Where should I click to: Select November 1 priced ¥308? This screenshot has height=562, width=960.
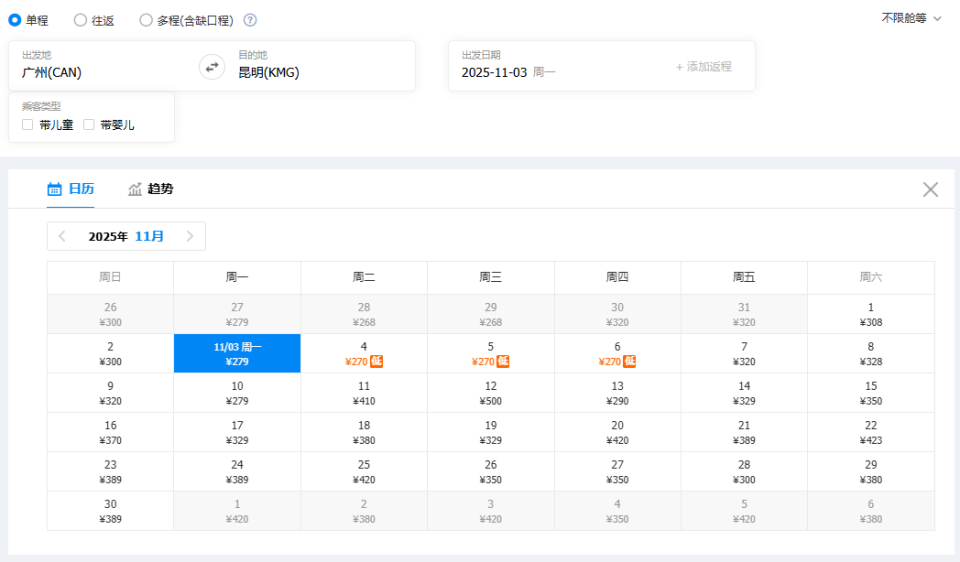pyautogui.click(x=871, y=314)
